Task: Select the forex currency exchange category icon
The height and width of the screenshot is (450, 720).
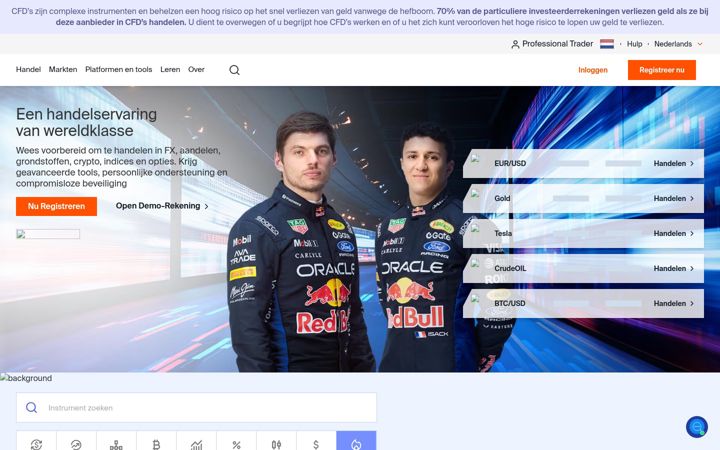Action: (36, 444)
